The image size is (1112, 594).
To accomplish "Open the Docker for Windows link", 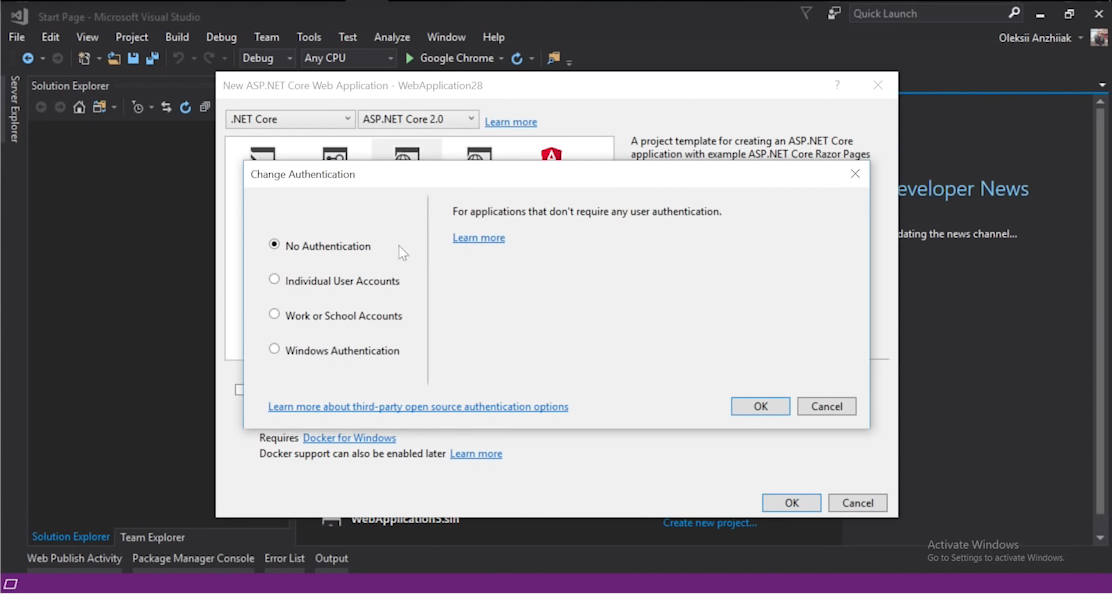I will 350,437.
